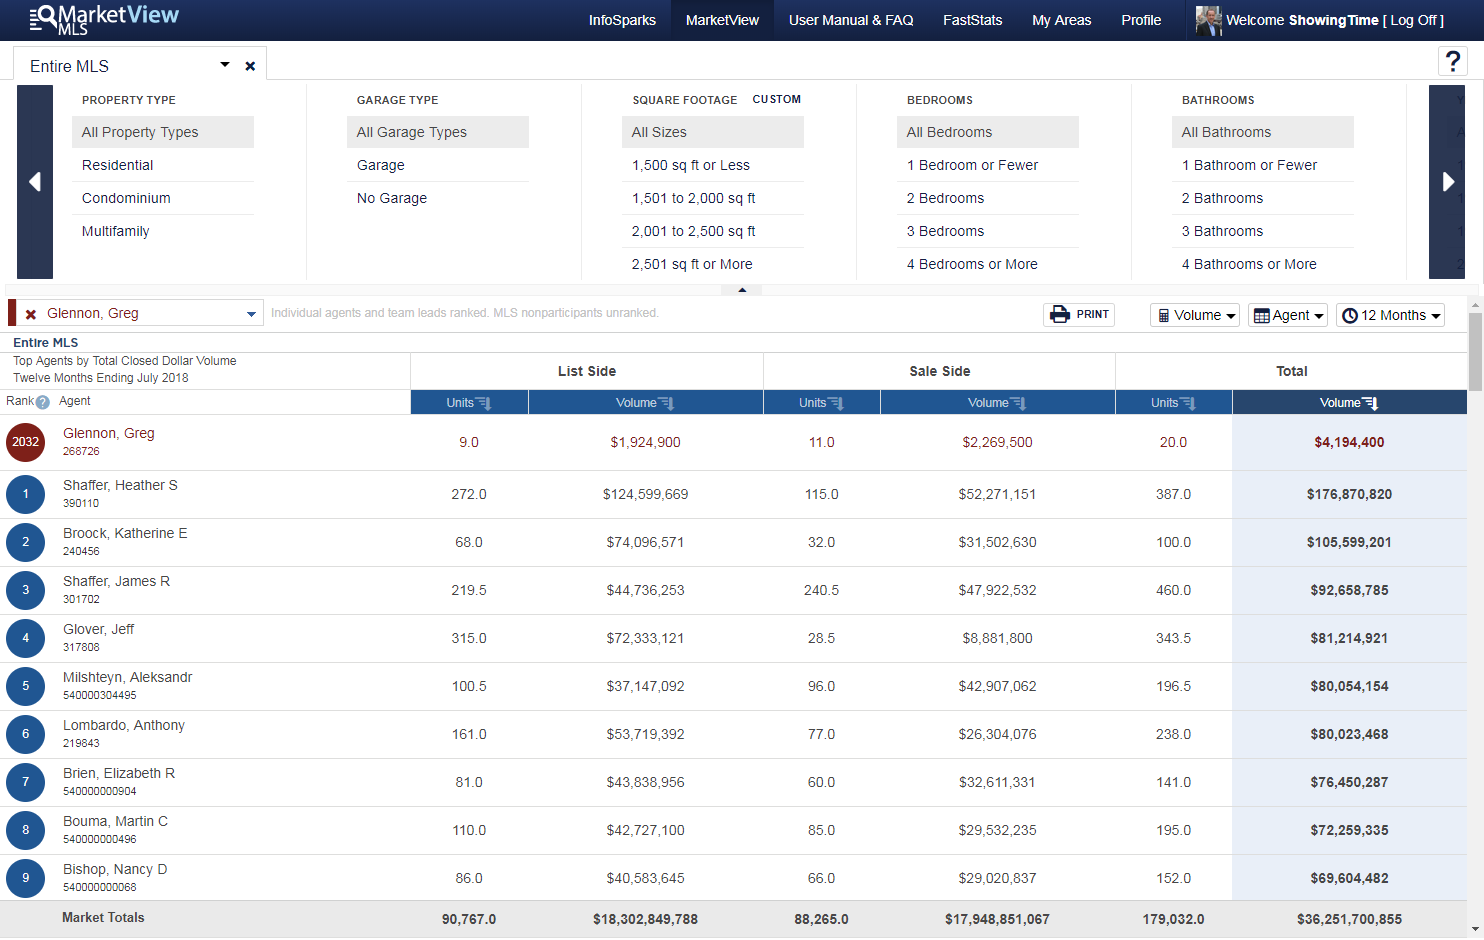Expand the Entire MLS area dropdown

coord(225,65)
